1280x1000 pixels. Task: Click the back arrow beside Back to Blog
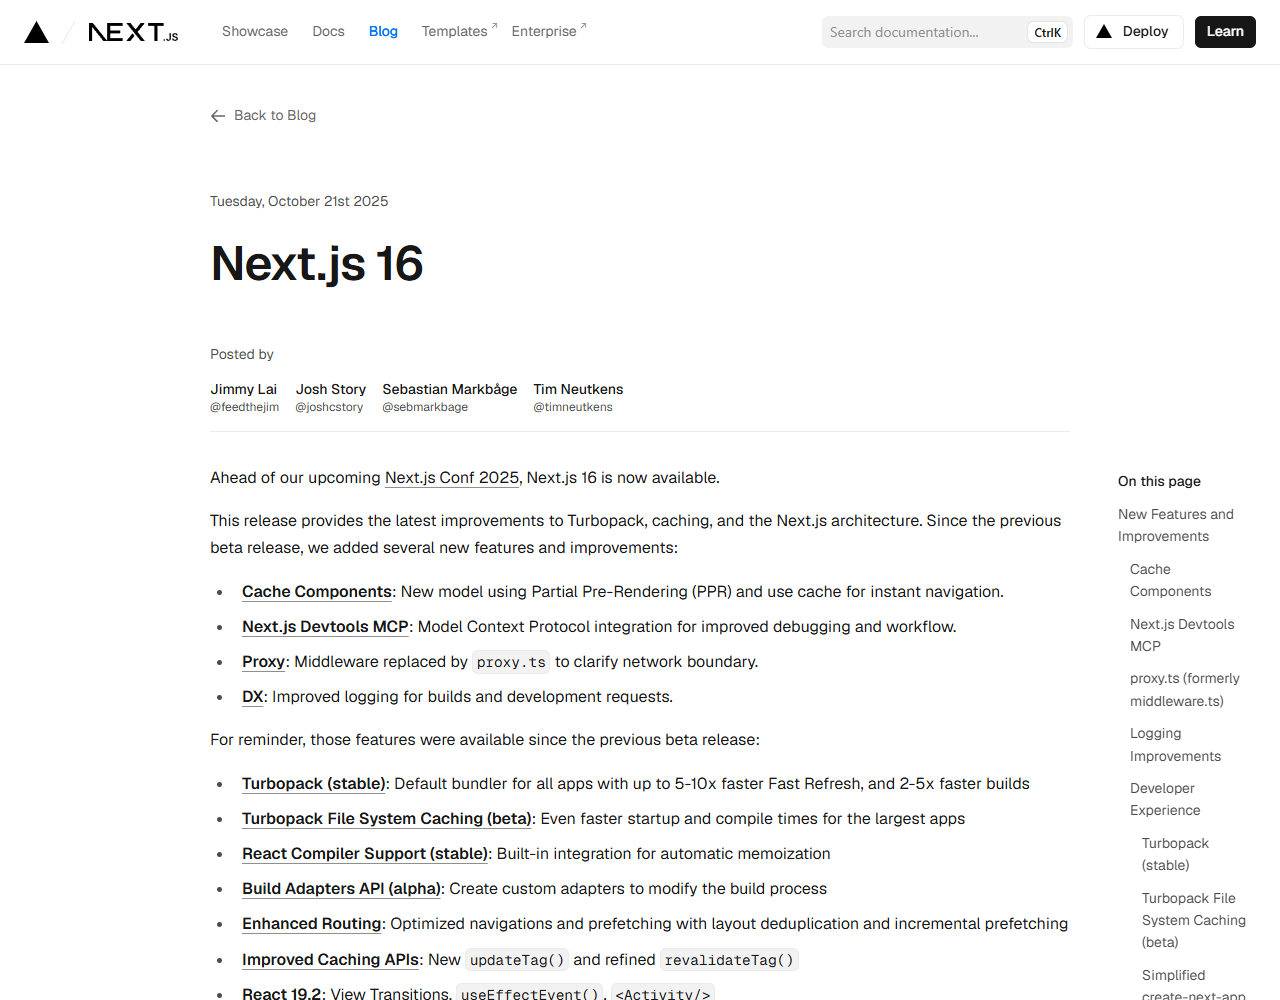point(218,116)
